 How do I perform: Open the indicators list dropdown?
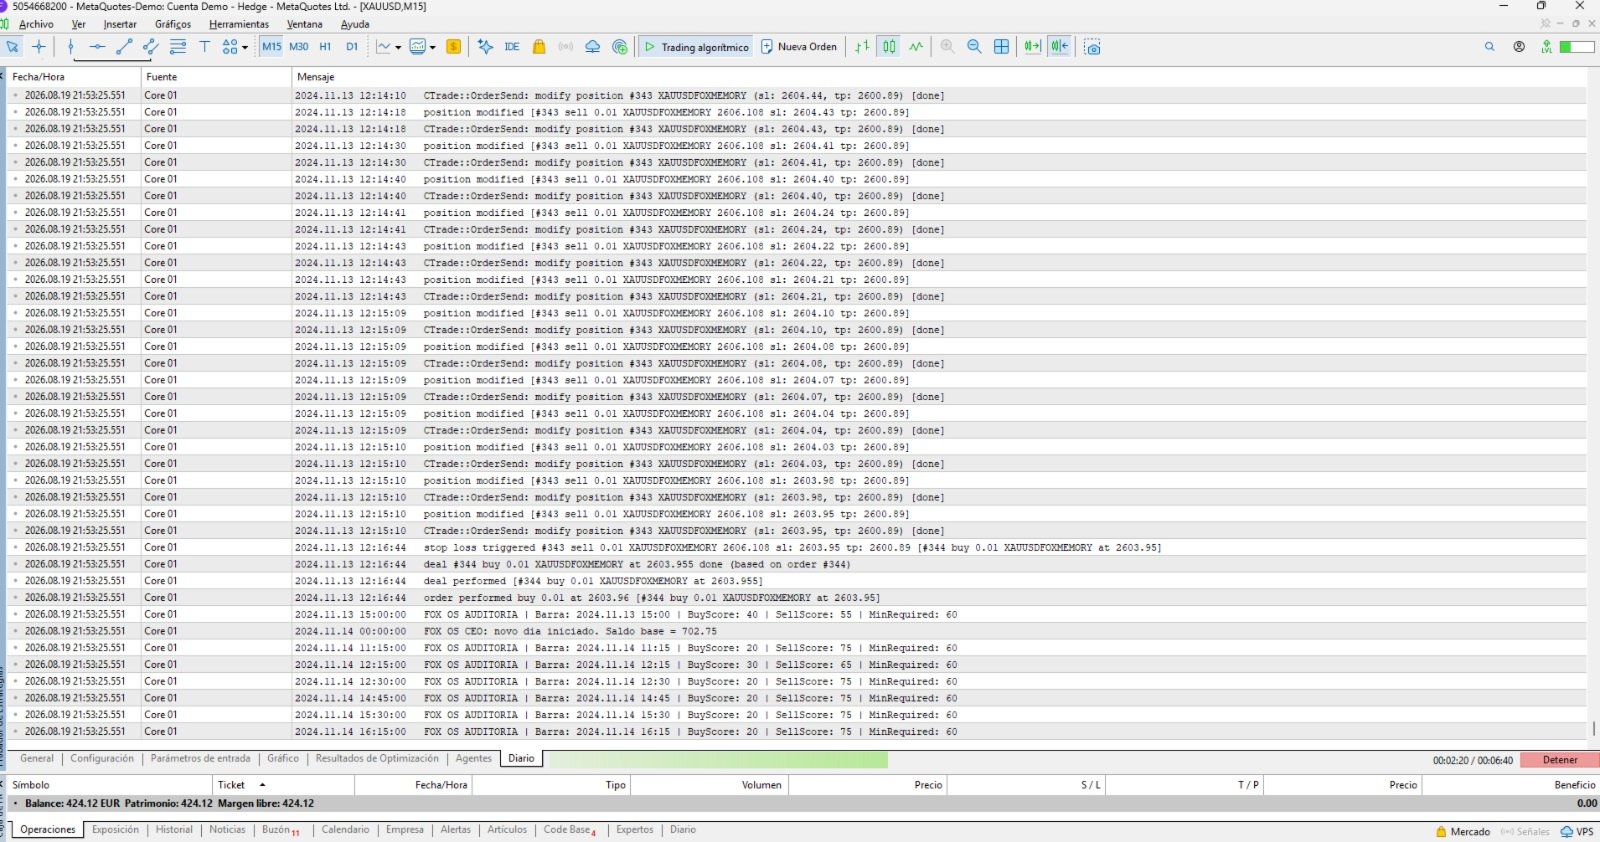tap(388, 46)
